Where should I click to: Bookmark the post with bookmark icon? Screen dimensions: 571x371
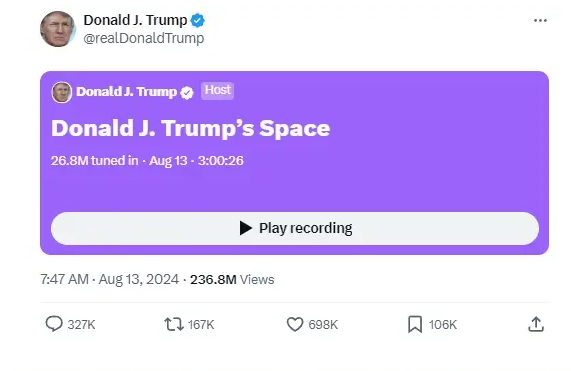(x=415, y=324)
